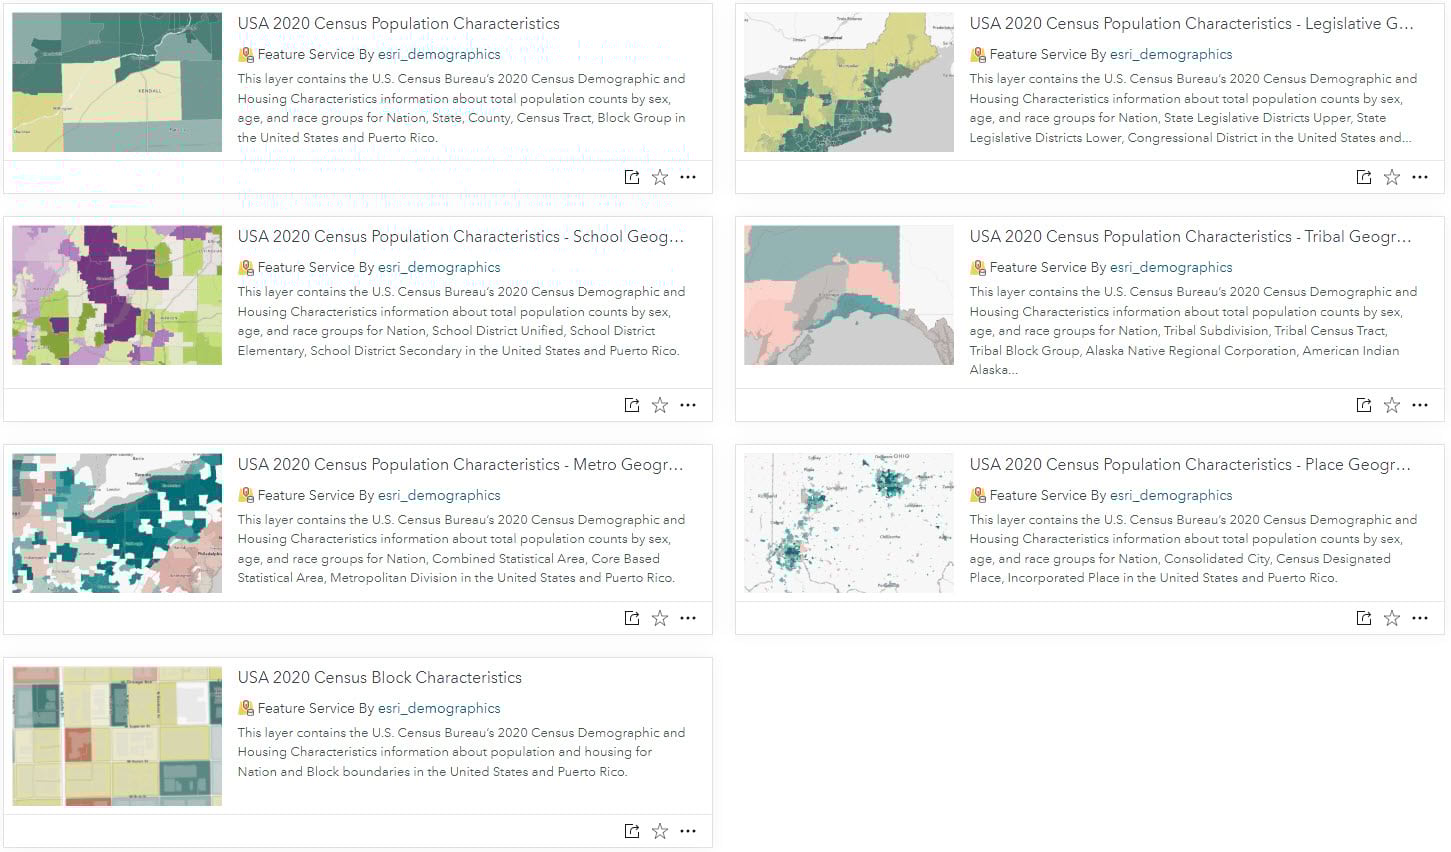
Task: Visit esri_demographics profile from the Population Characteristics card
Action: pos(439,54)
